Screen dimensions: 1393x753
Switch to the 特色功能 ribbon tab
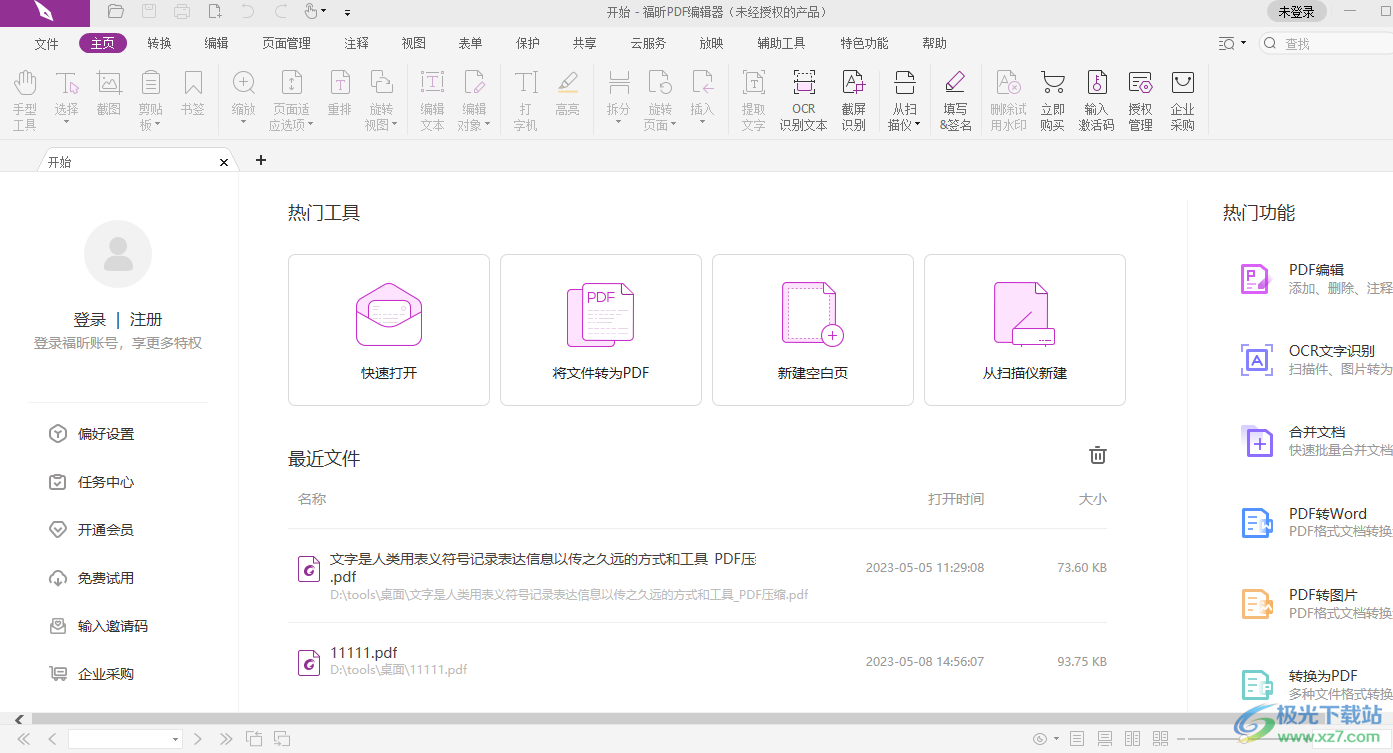[x=864, y=44]
